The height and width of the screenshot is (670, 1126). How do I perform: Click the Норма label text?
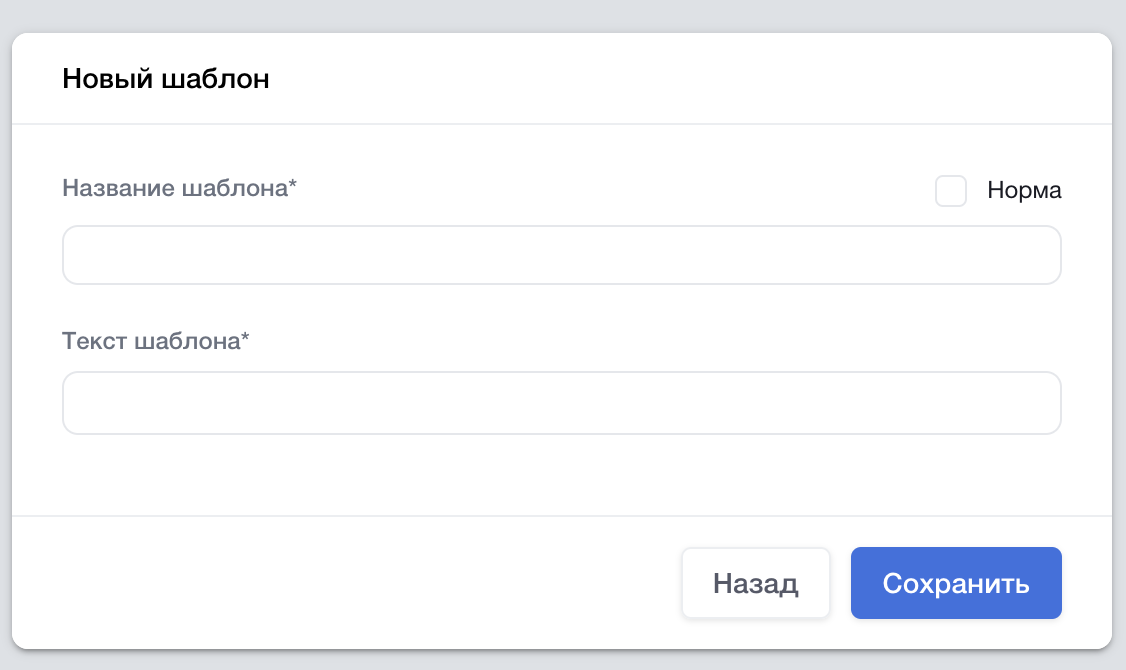[1024, 190]
